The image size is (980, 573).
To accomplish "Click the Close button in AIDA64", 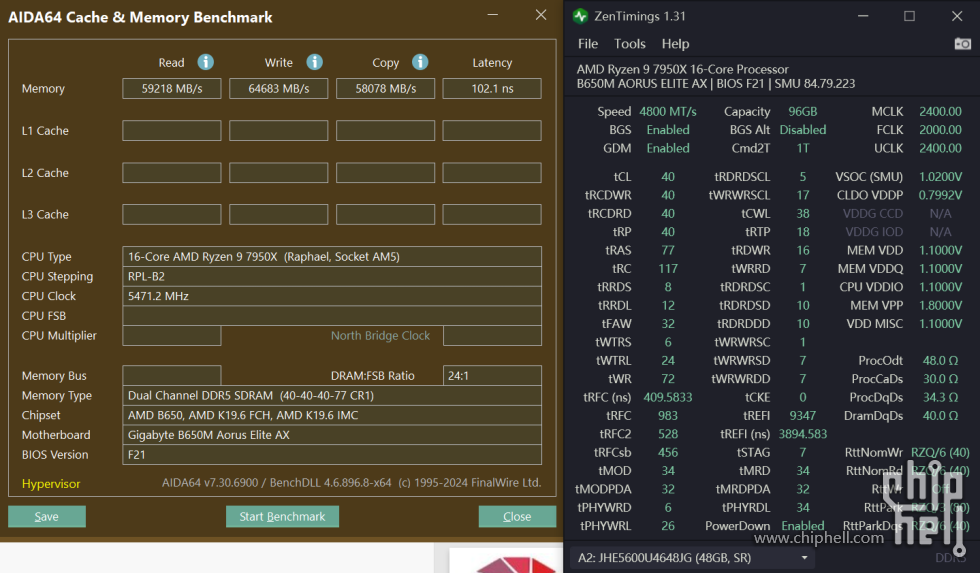I will [517, 516].
